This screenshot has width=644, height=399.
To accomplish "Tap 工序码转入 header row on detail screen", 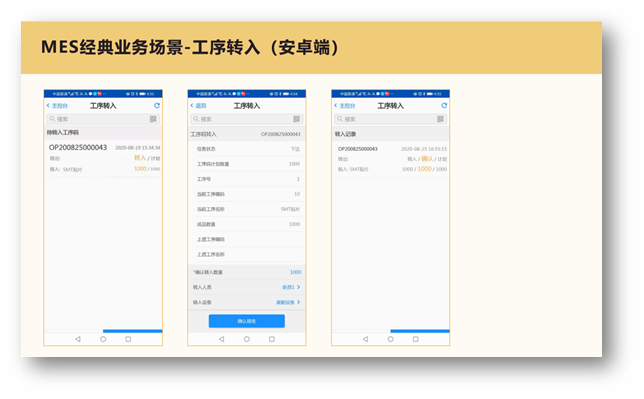I will [247, 134].
